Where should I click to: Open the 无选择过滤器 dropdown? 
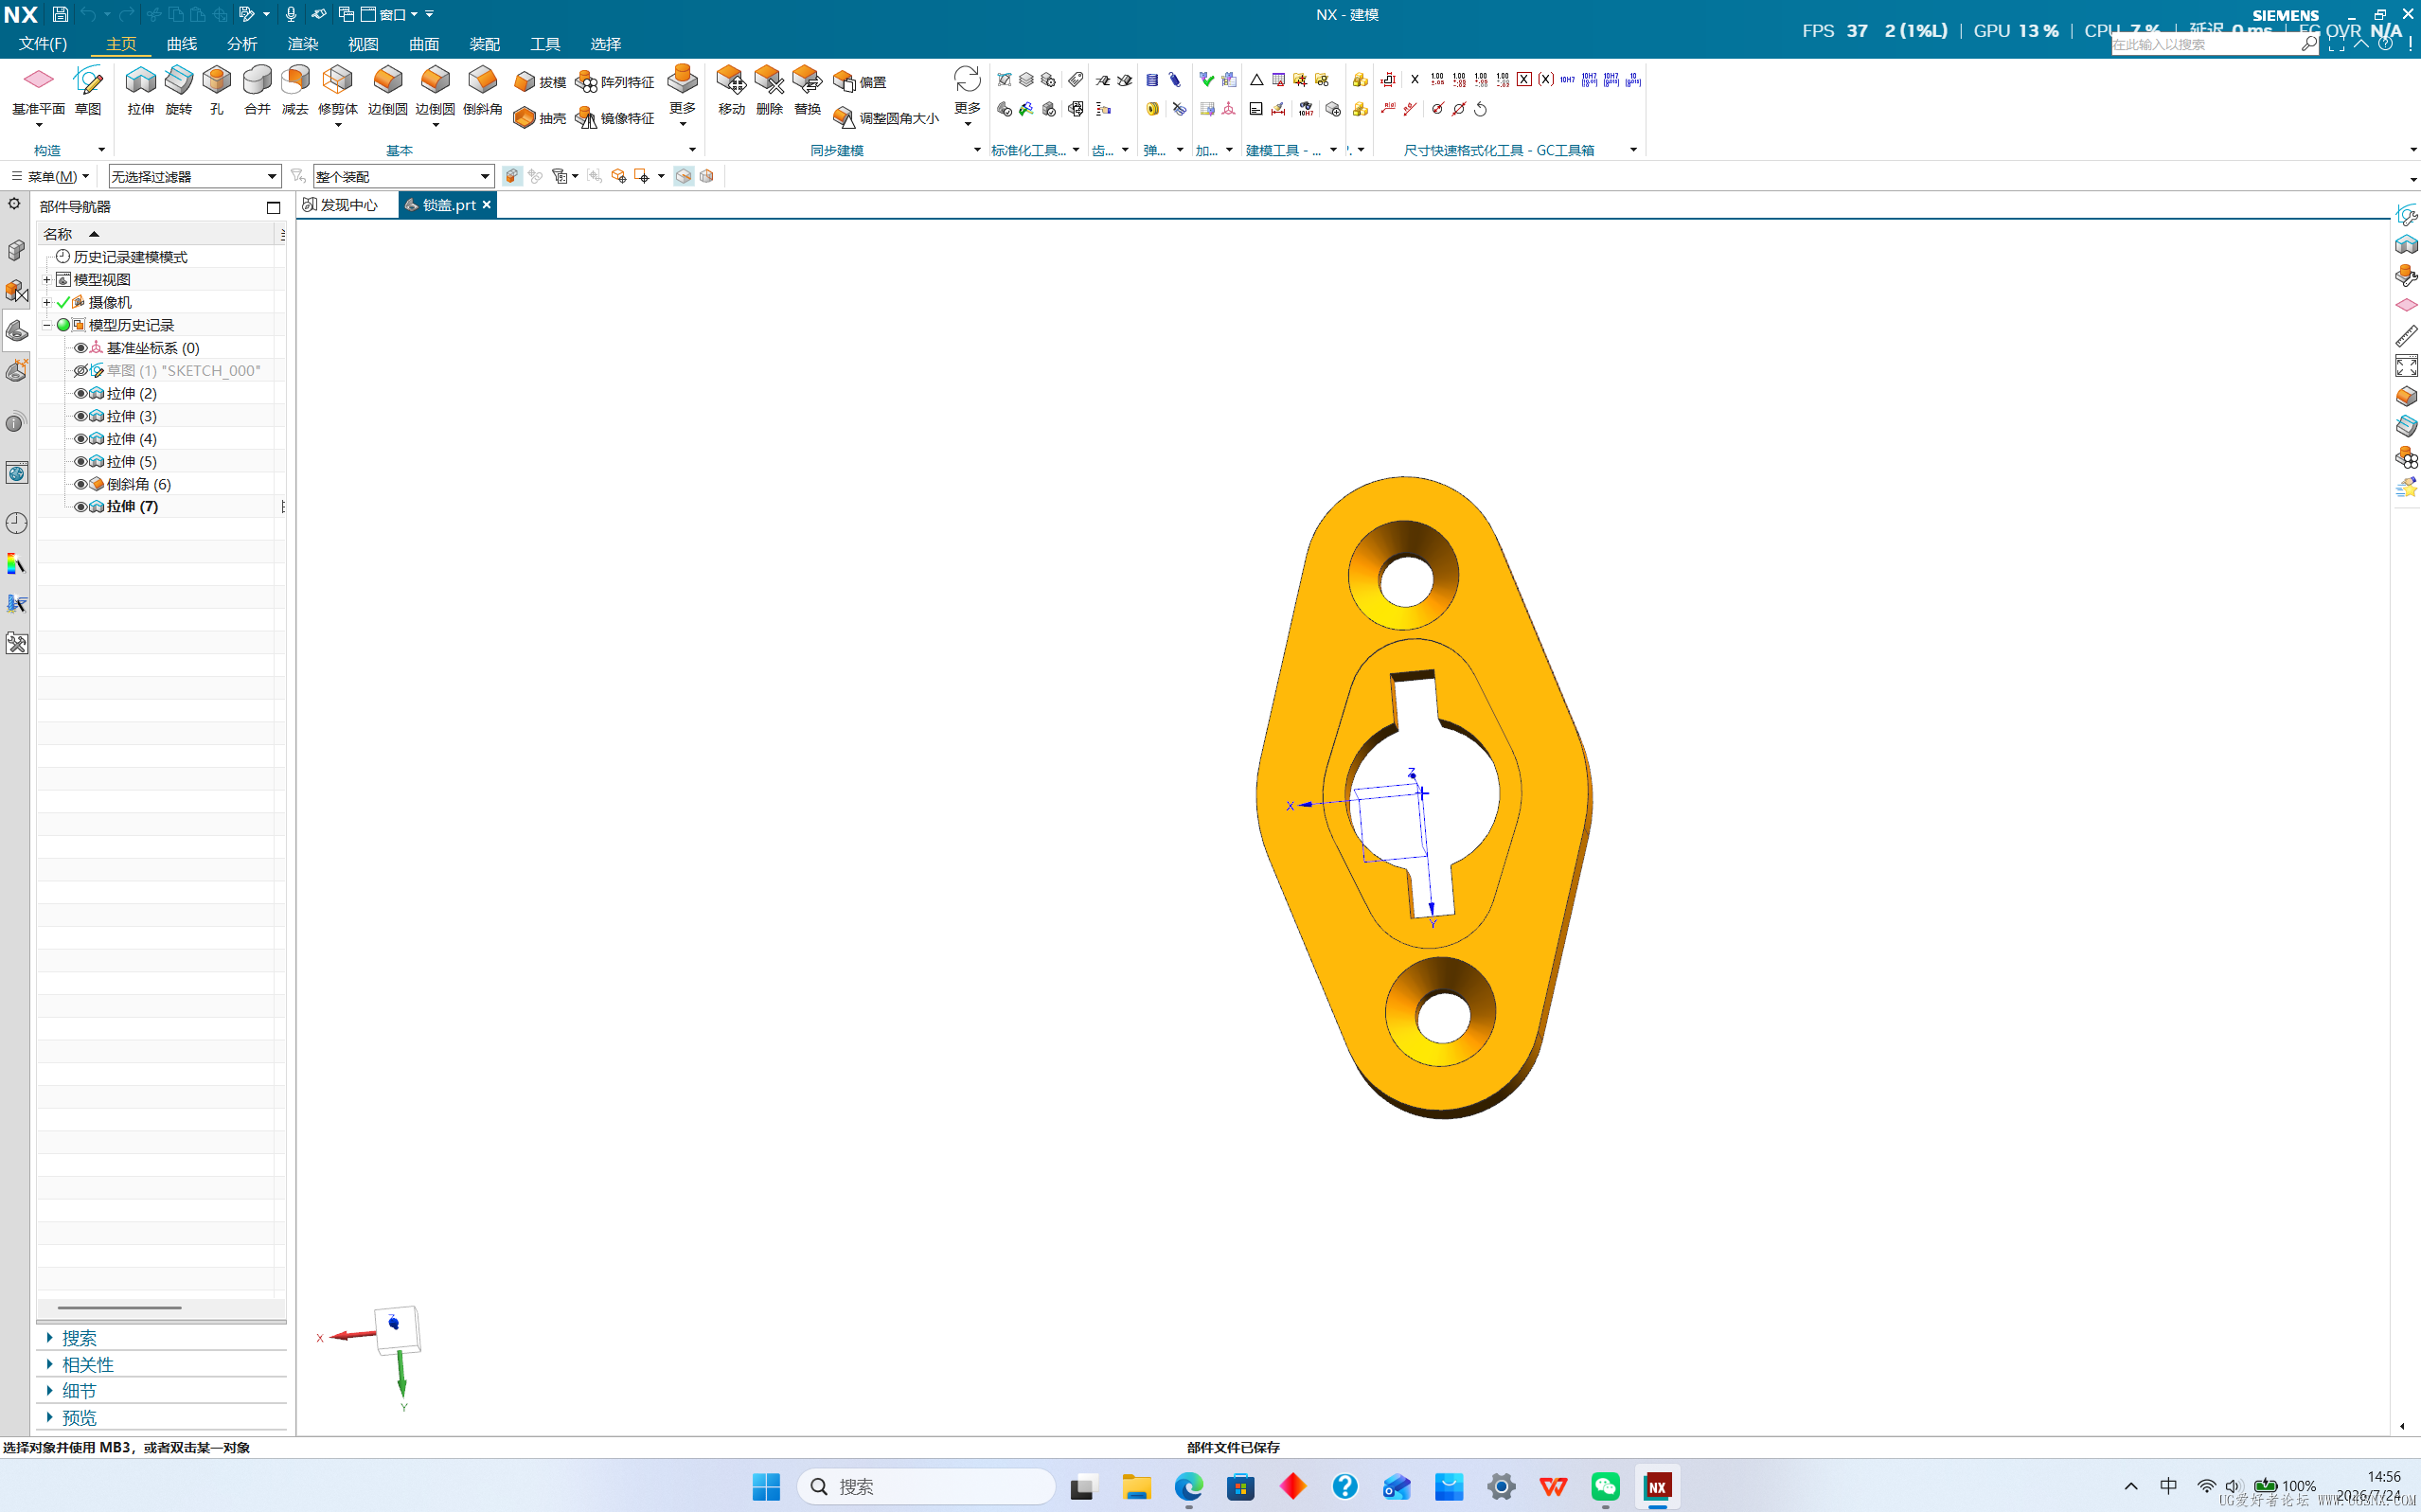[x=194, y=176]
